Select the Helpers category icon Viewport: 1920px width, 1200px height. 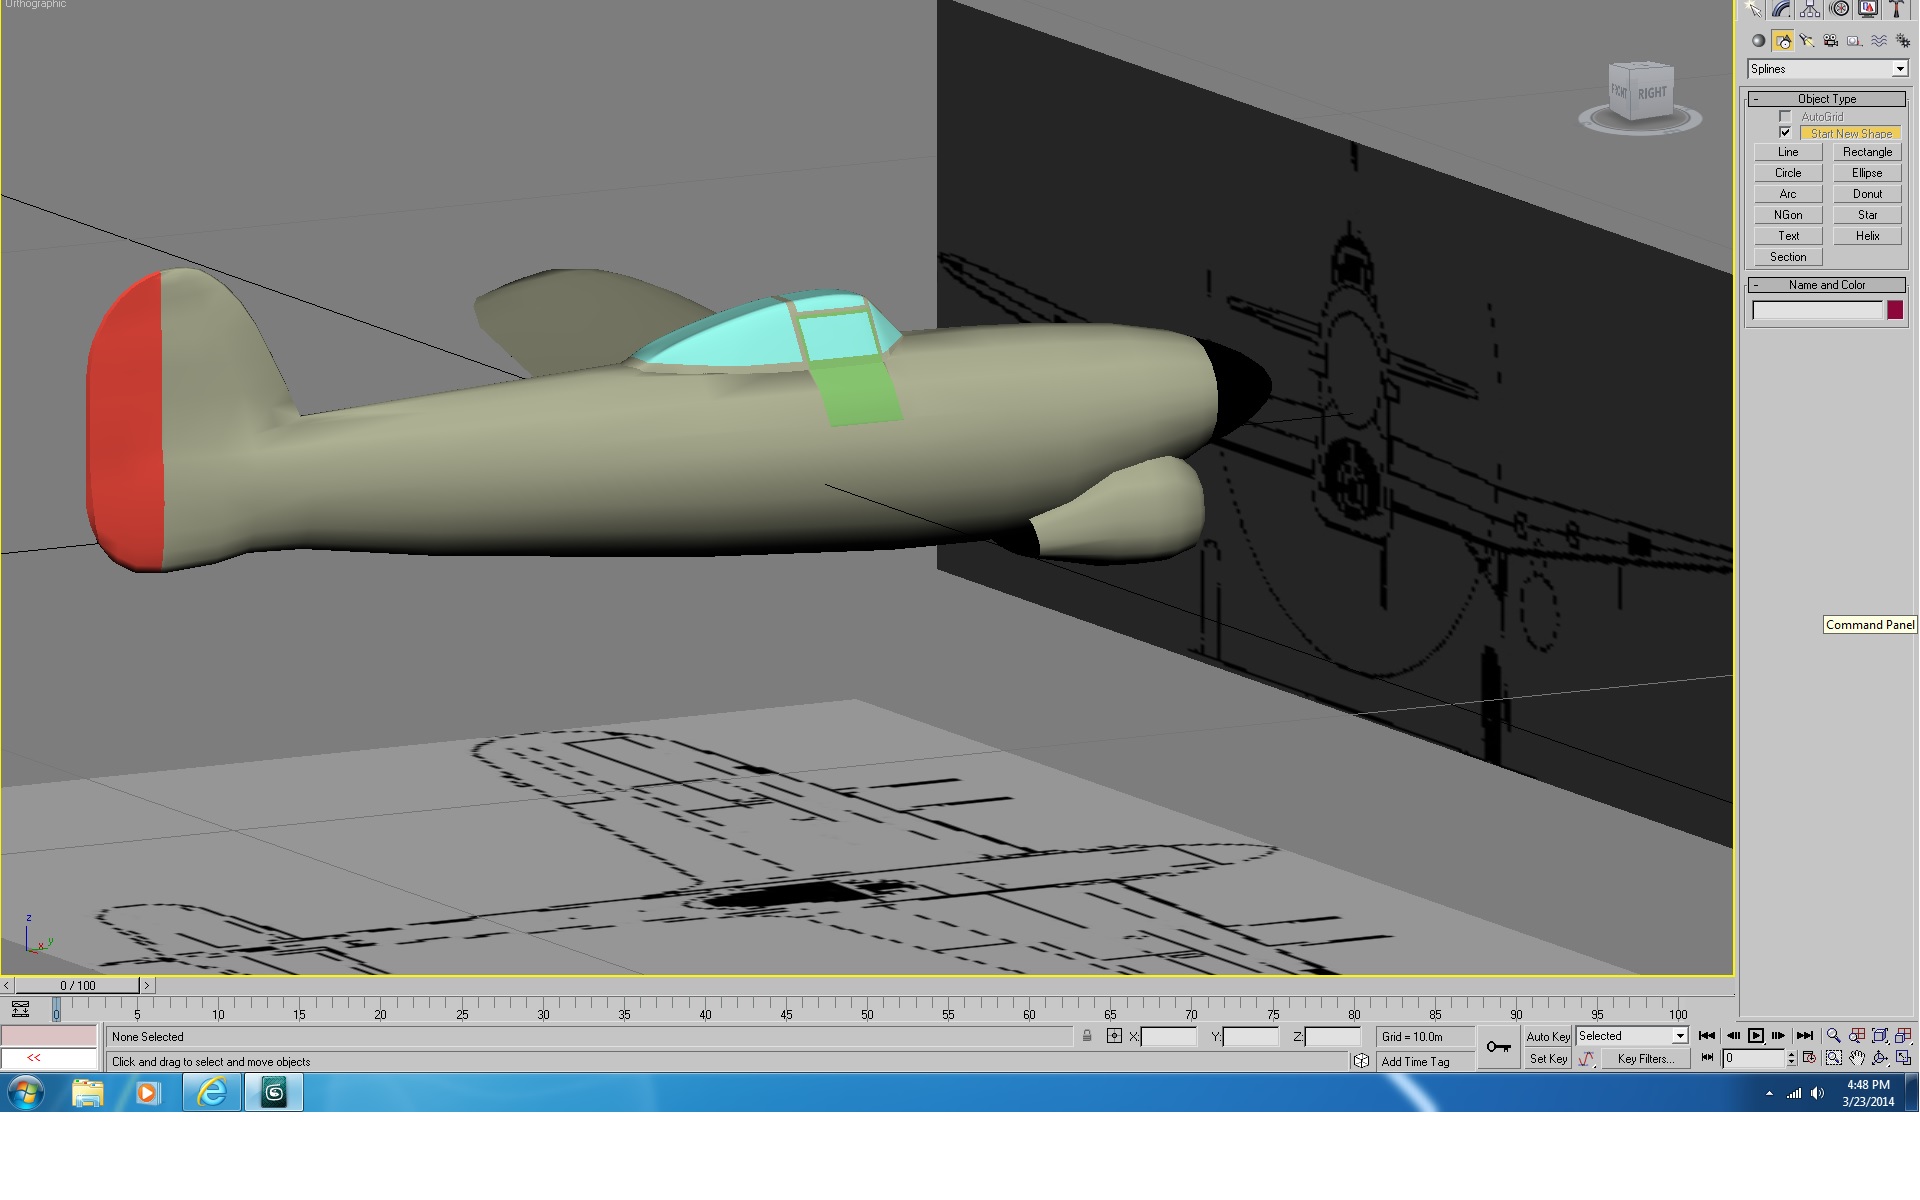click(x=1855, y=41)
